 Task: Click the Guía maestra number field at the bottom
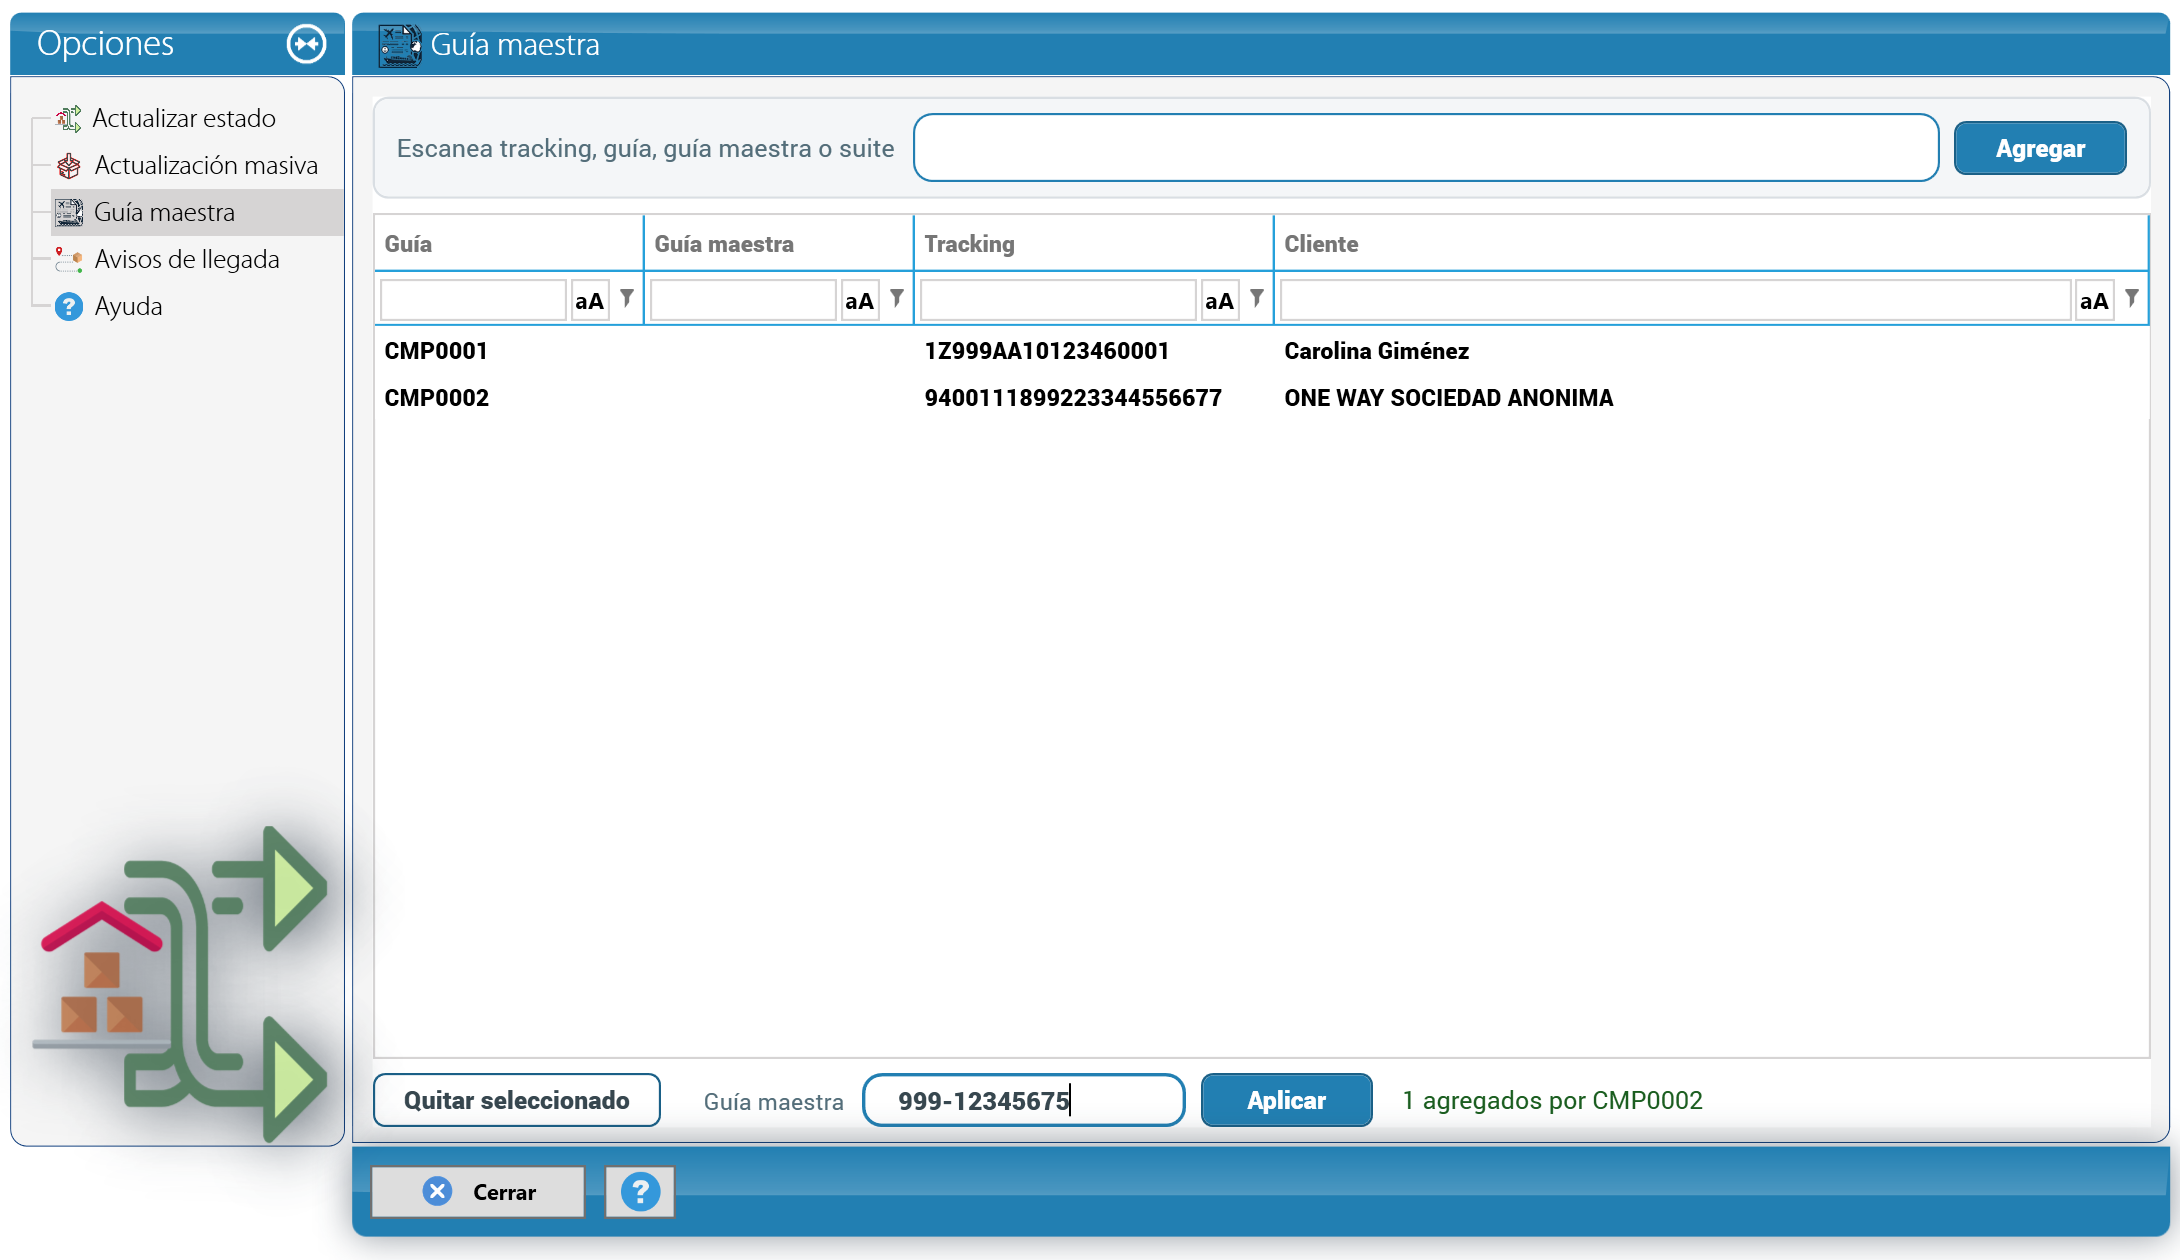[1024, 1100]
